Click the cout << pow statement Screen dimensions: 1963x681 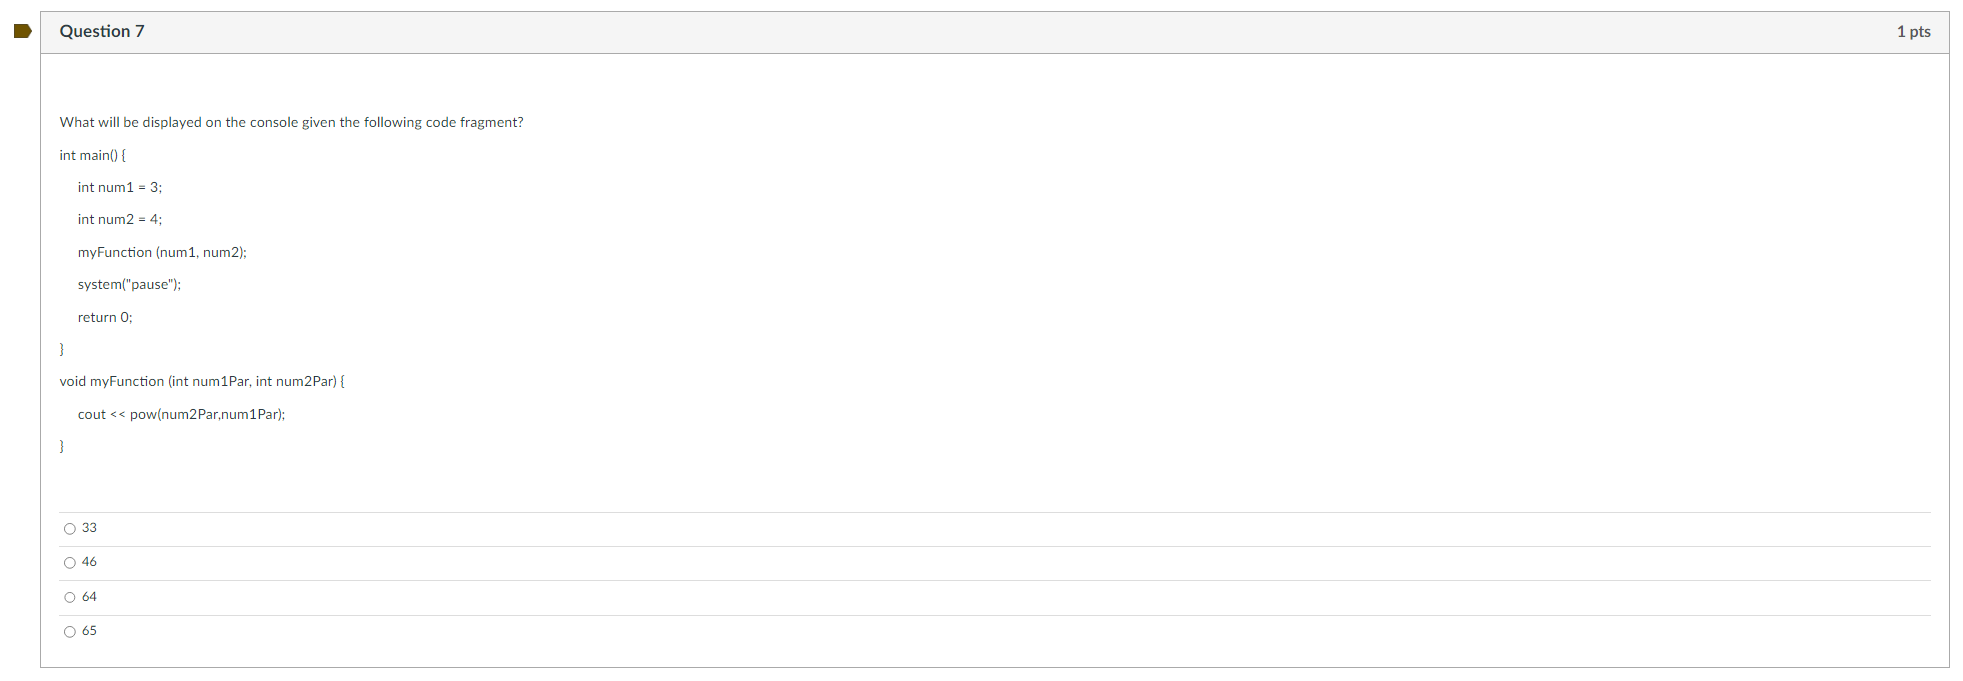(x=181, y=414)
